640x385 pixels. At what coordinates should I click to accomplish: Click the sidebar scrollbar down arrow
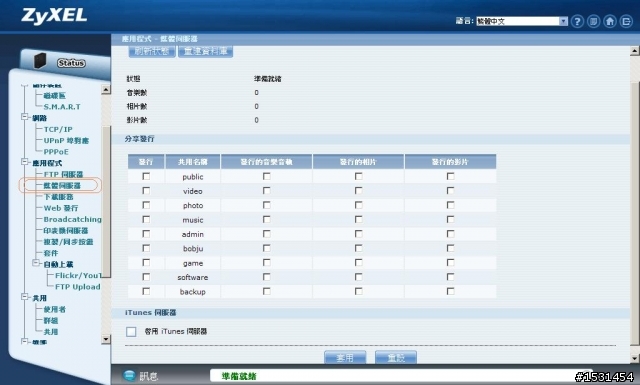point(106,339)
